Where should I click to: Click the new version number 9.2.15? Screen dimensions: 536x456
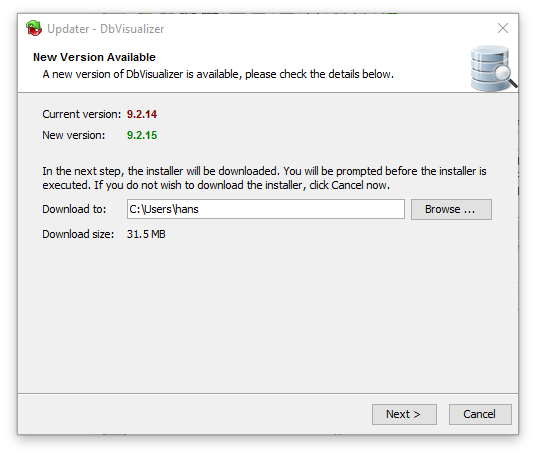pos(142,135)
